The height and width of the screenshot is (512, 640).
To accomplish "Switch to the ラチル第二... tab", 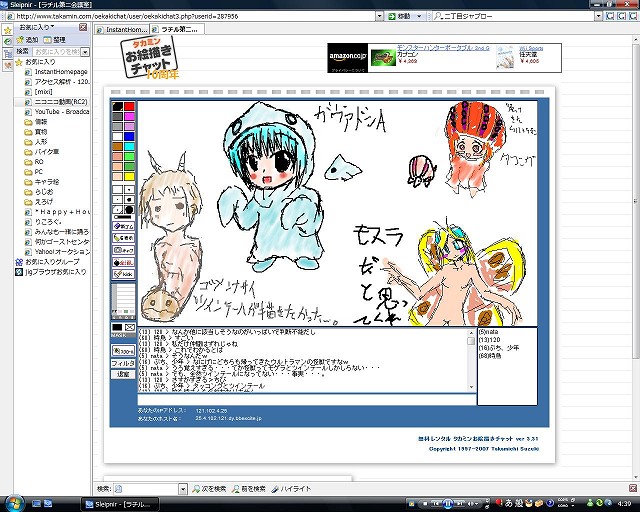I will pyautogui.click(x=177, y=29).
